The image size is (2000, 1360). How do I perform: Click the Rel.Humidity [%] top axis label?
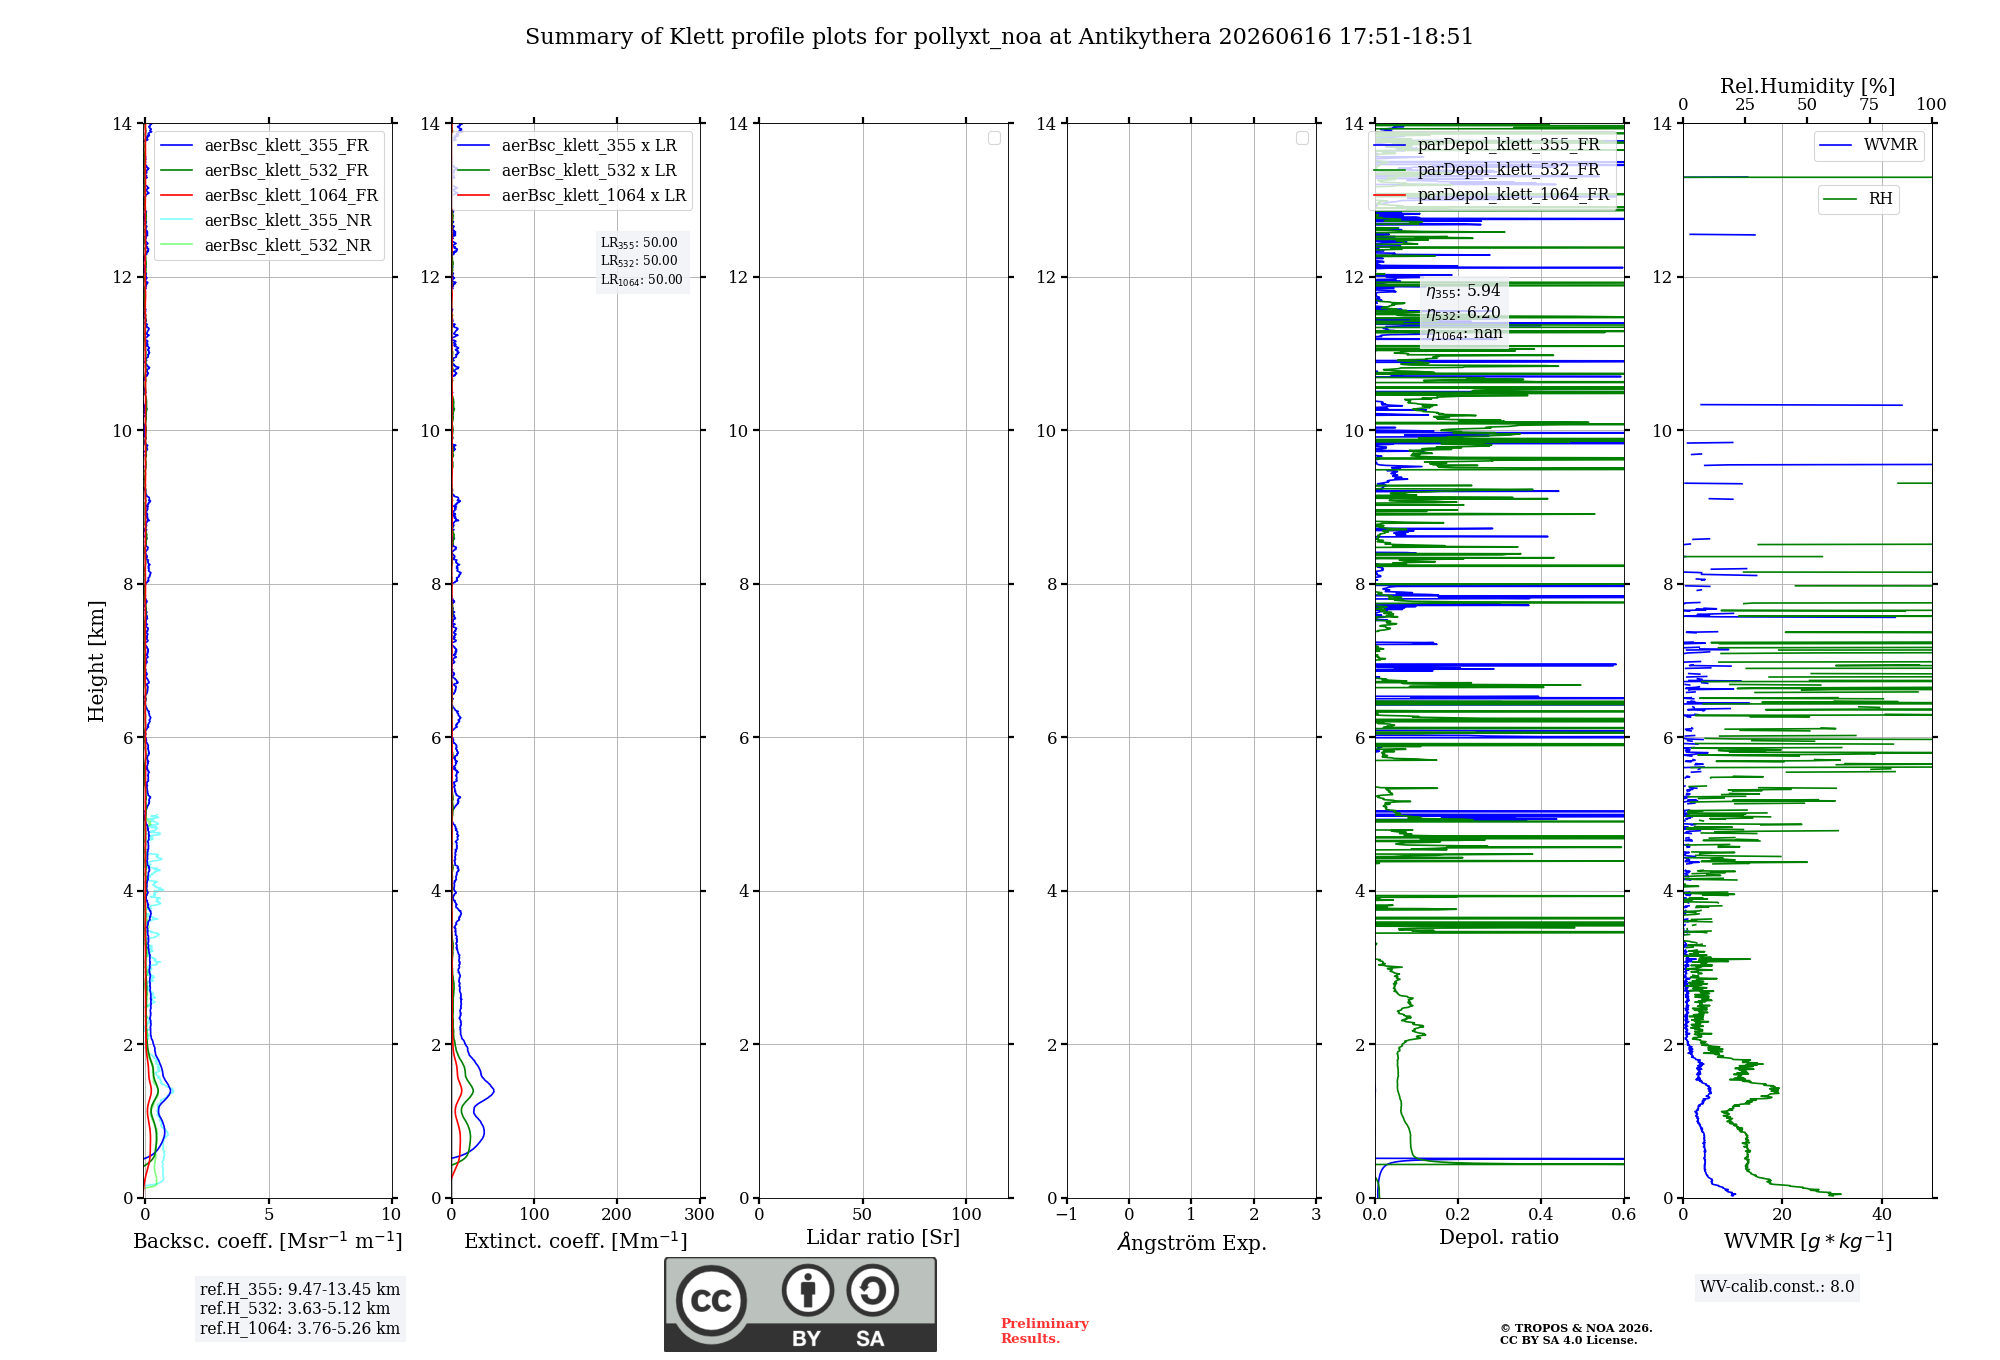(x=1808, y=86)
